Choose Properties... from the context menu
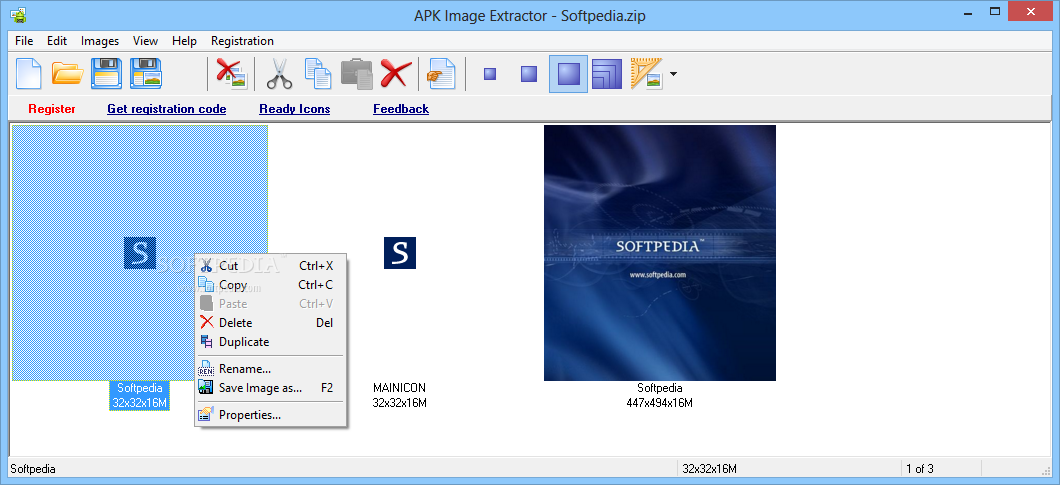This screenshot has height=485, width=1060. [x=270, y=415]
